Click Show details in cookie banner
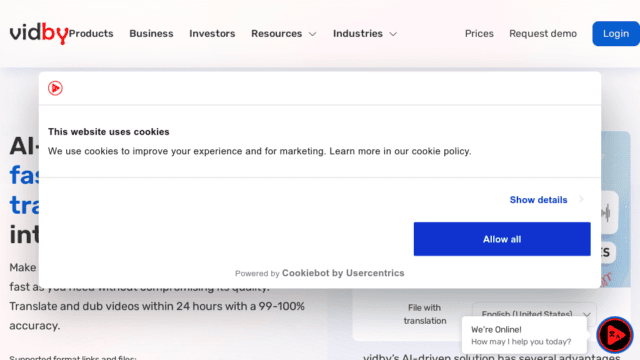The width and height of the screenshot is (640, 360). click(x=538, y=200)
